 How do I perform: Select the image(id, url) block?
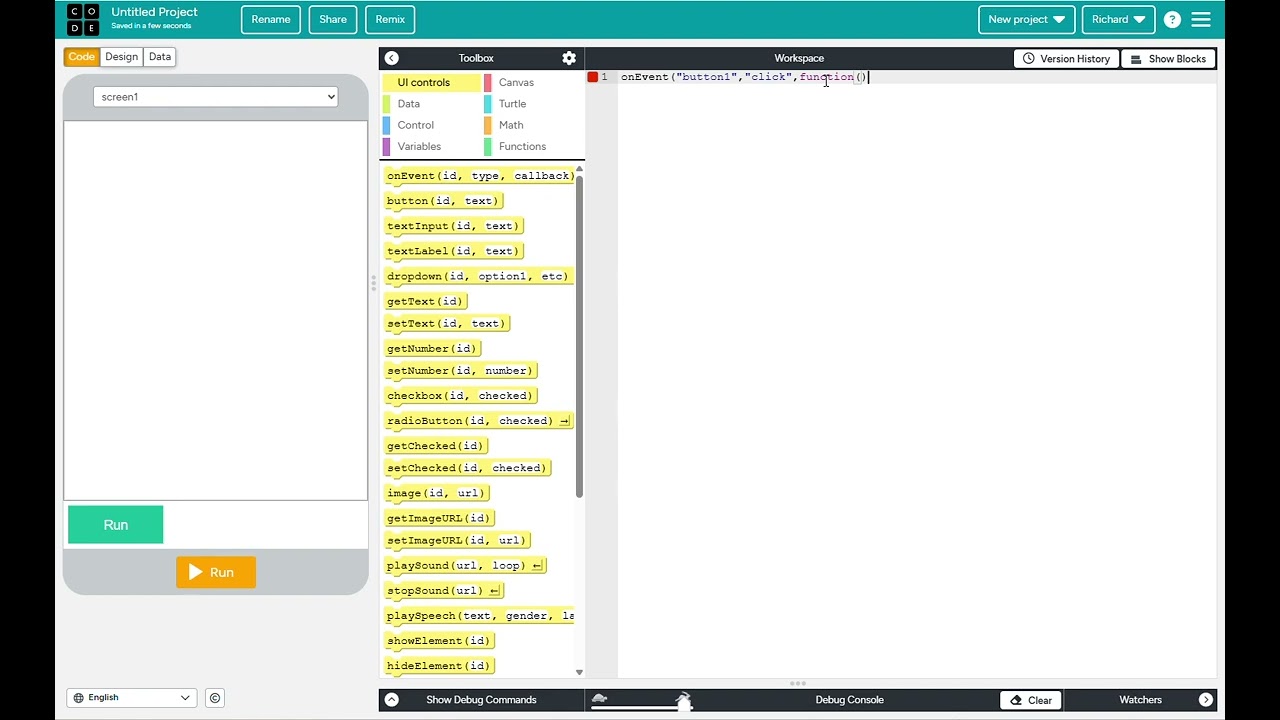436,493
